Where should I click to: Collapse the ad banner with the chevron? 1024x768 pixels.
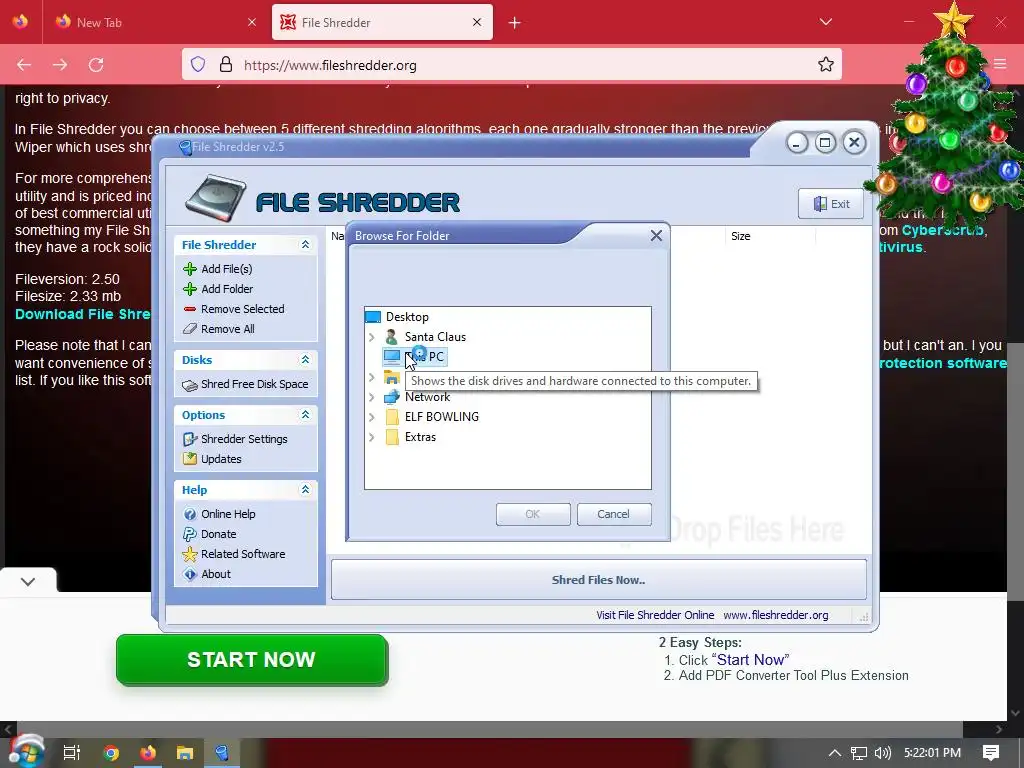tap(28, 581)
